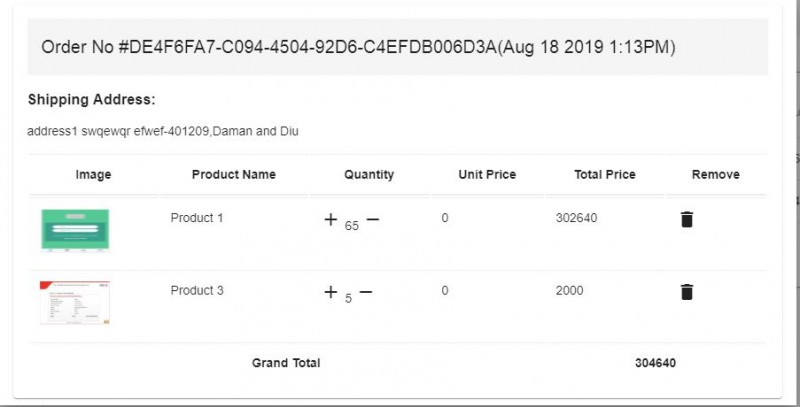Increase quantity of Product 1 with plus icon
This screenshot has height=407, width=800.
tap(331, 219)
